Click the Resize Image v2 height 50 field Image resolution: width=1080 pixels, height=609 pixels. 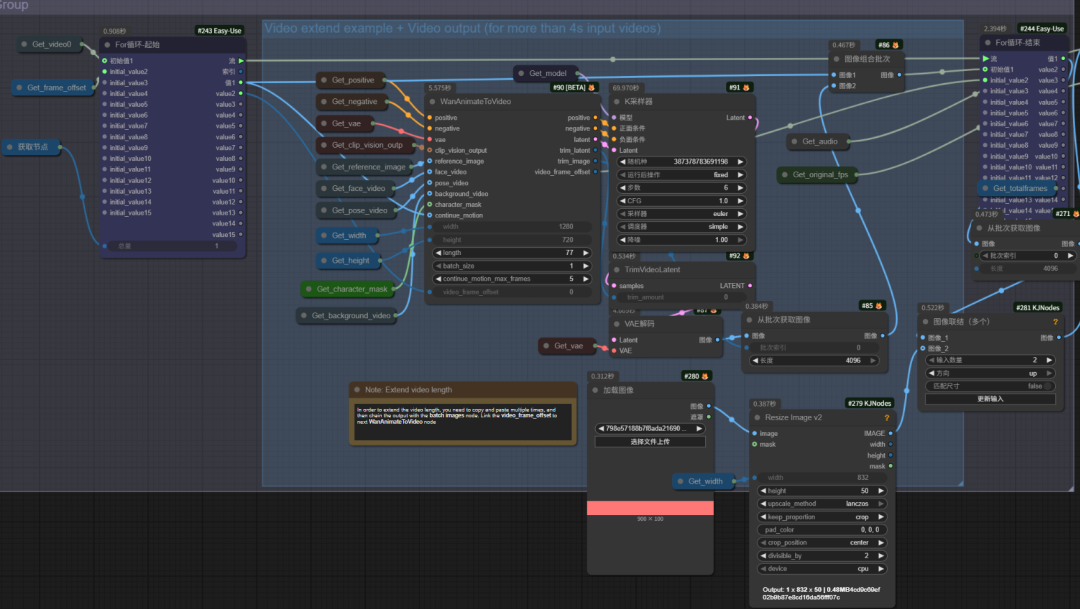point(822,491)
